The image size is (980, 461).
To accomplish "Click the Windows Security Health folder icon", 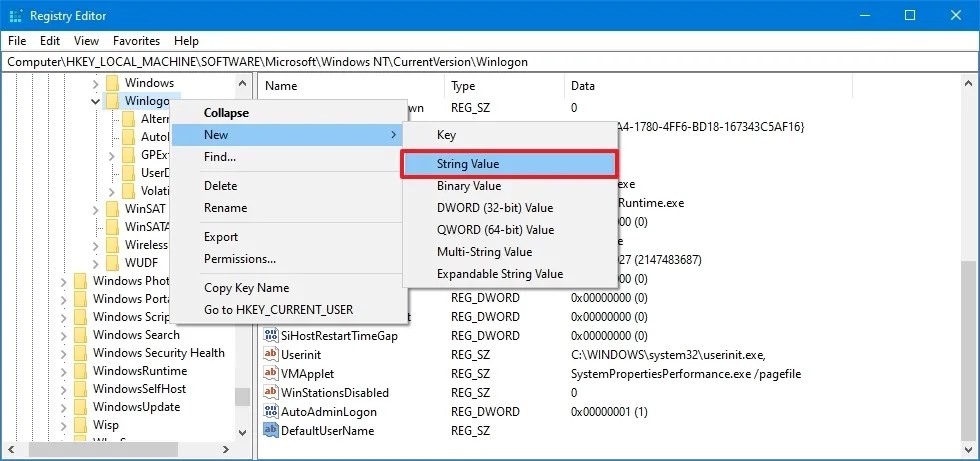I will click(x=81, y=353).
